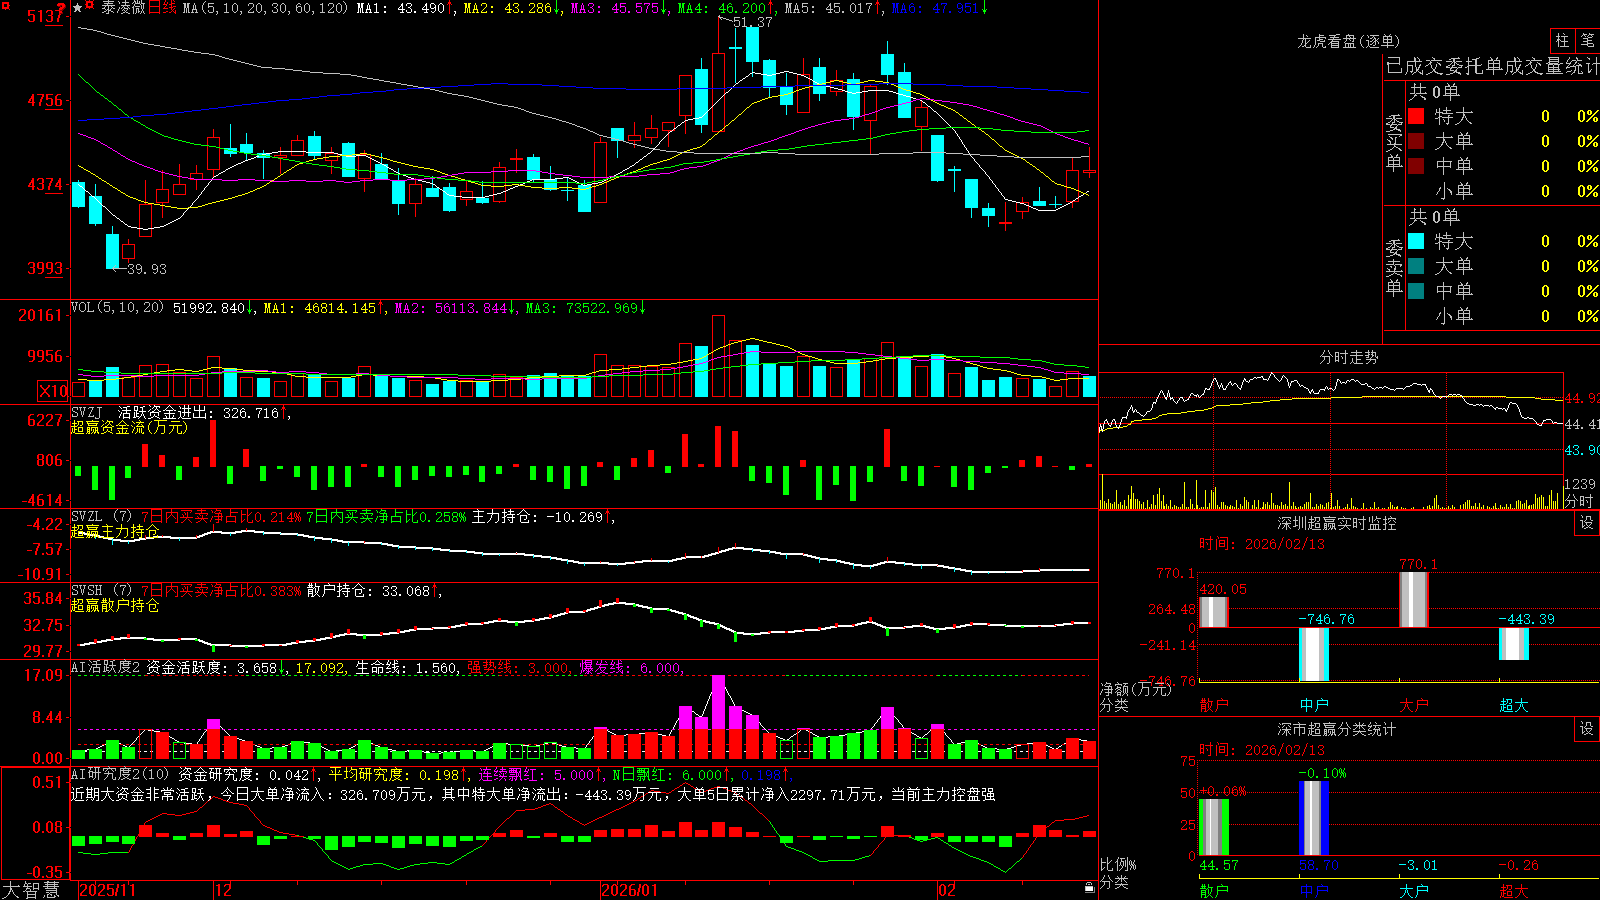Viewport: 1600px width, 900px height.
Task: Click 大户 category in 深圳超赢实时监控 chart
Action: click(x=1414, y=705)
